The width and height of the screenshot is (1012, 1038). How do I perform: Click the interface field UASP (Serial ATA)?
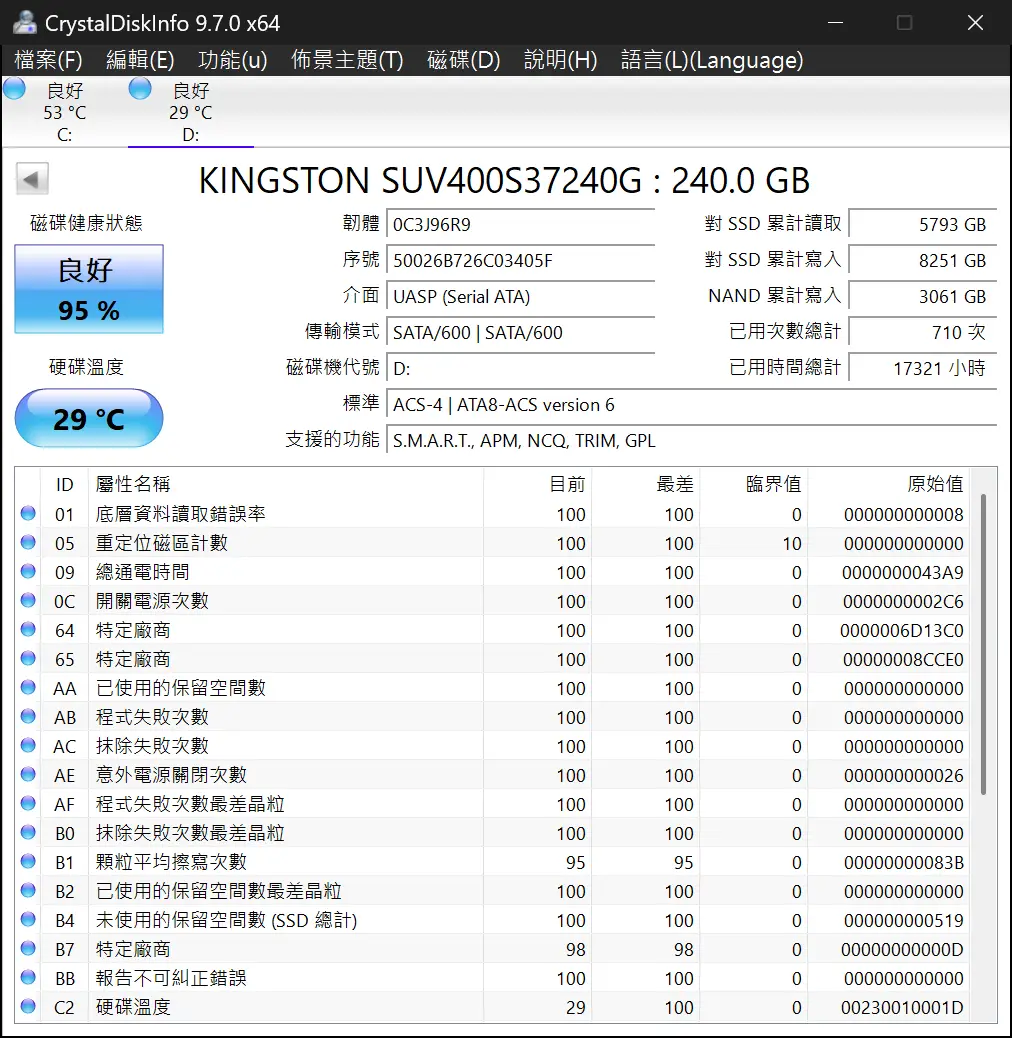(521, 296)
